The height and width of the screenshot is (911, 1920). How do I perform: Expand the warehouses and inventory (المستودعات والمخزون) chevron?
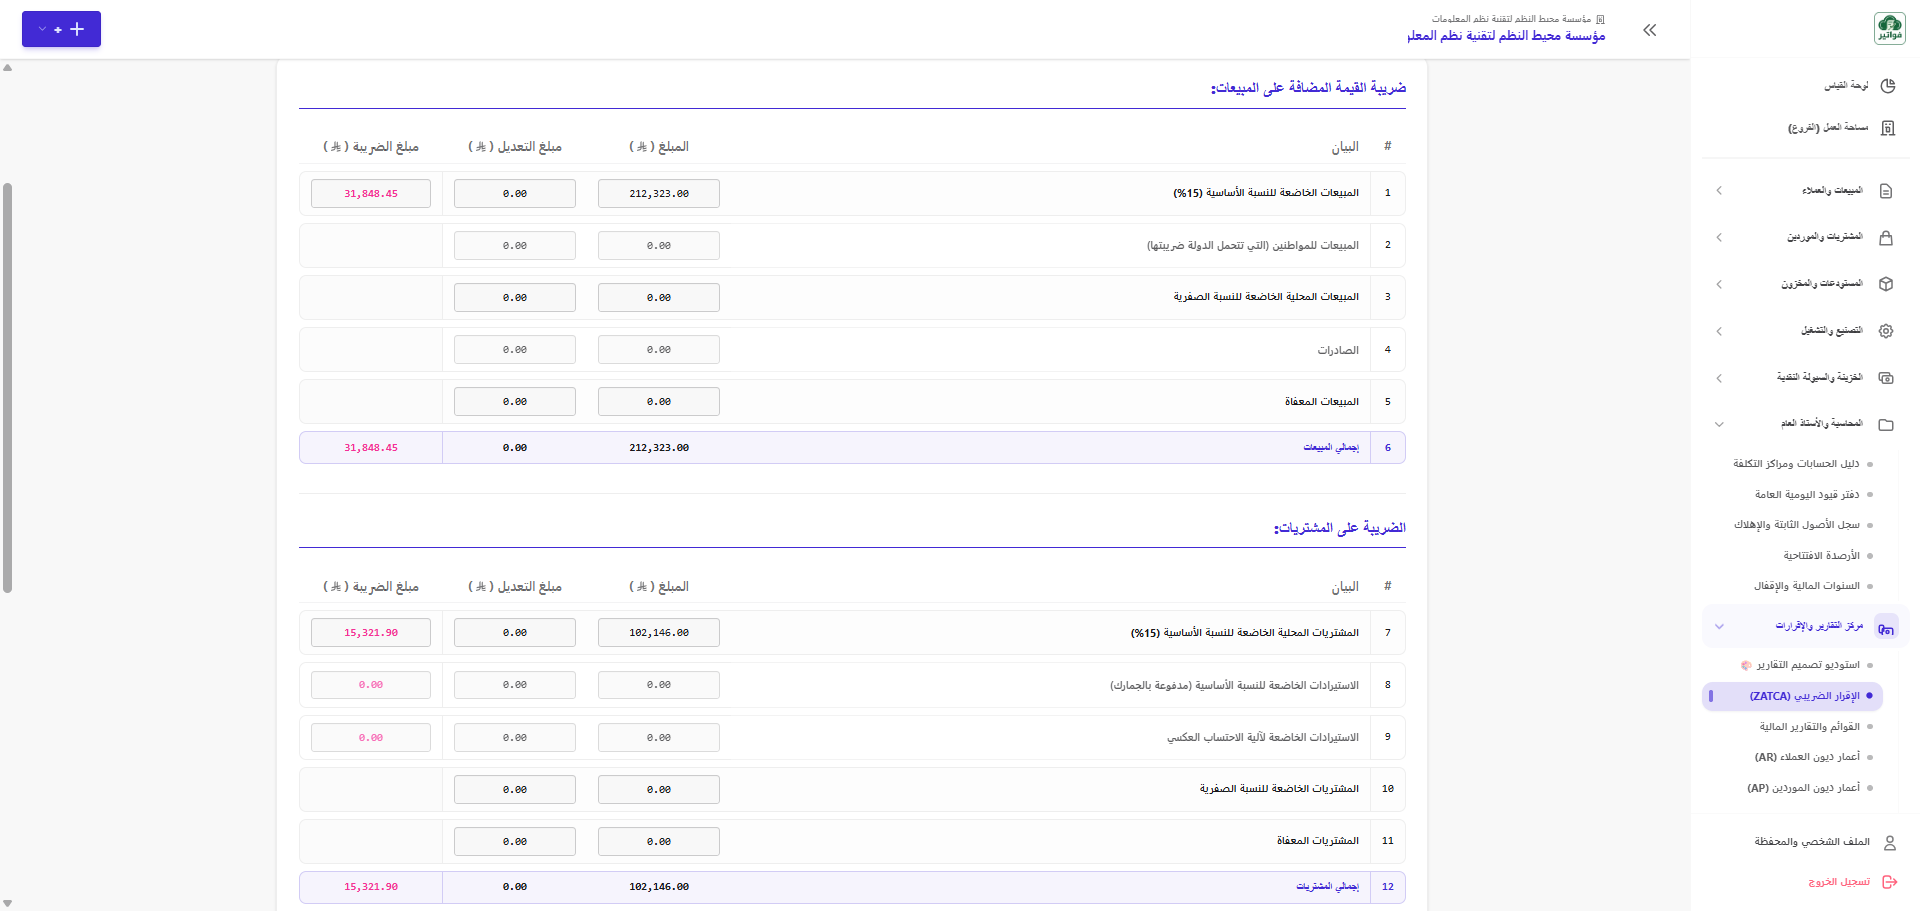coord(1719,285)
